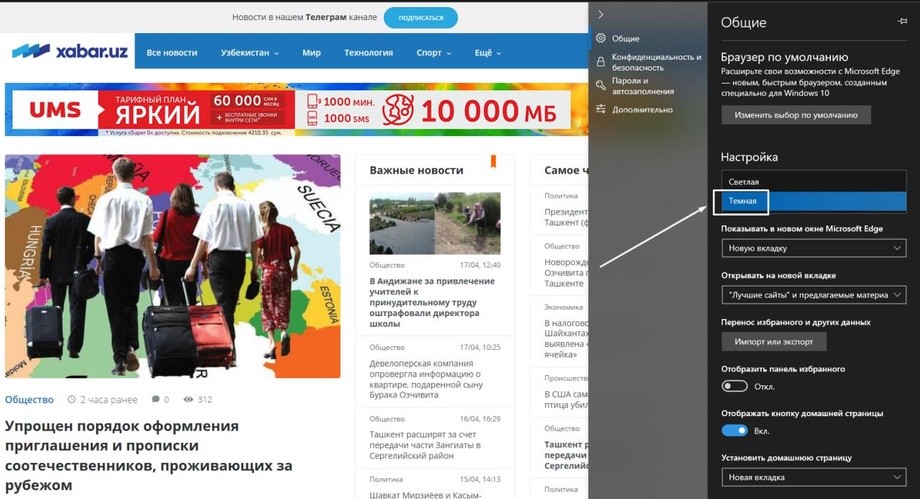
Task: Pin the settings pane with pin icon
Action: point(902,22)
